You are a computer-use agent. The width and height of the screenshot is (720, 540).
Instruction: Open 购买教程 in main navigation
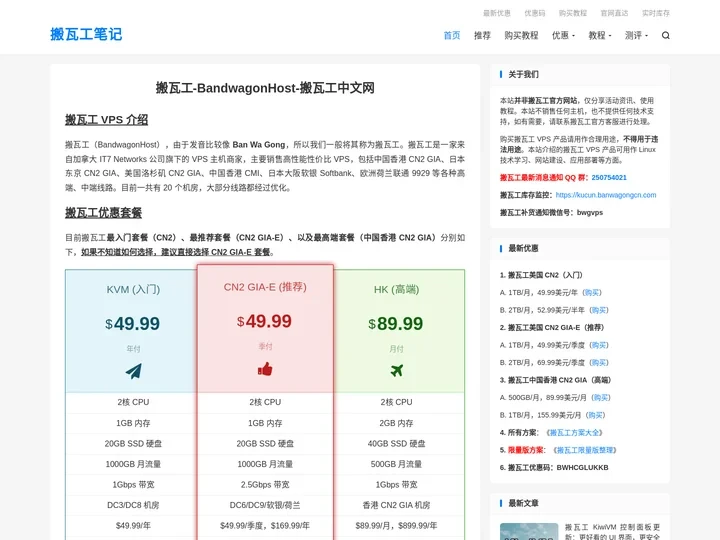click(x=521, y=35)
